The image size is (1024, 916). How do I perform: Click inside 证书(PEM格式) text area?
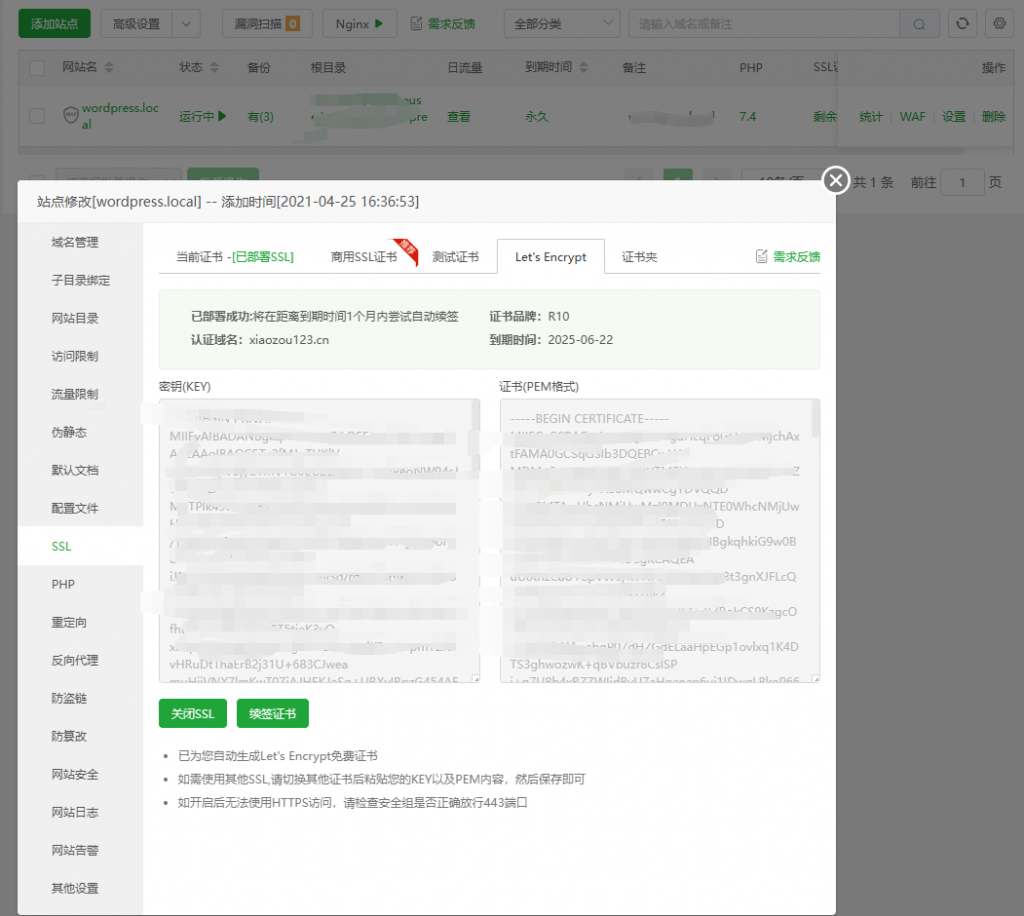point(660,541)
